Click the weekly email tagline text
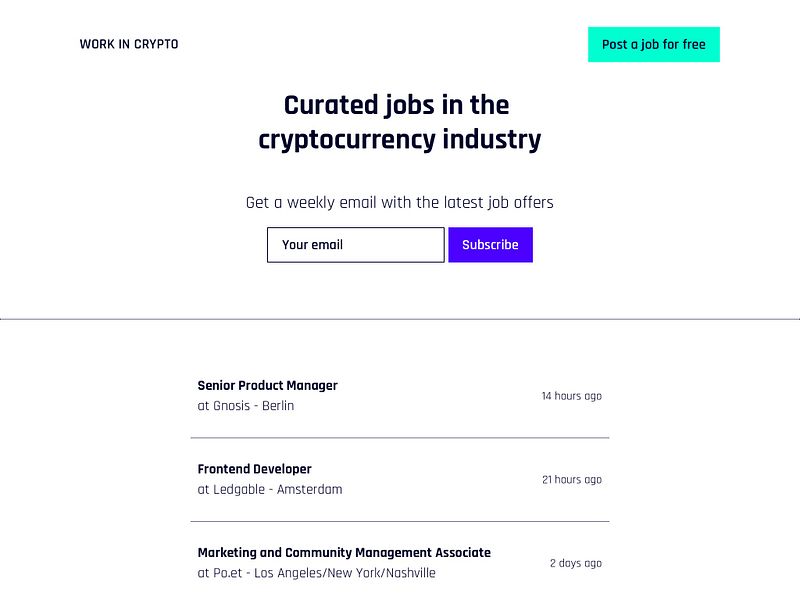Viewport: 800px width, 600px height. pos(399,202)
